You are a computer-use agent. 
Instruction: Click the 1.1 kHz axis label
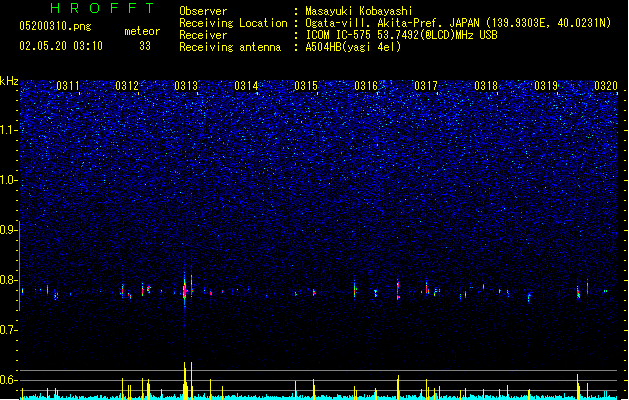pyautogui.click(x=8, y=130)
